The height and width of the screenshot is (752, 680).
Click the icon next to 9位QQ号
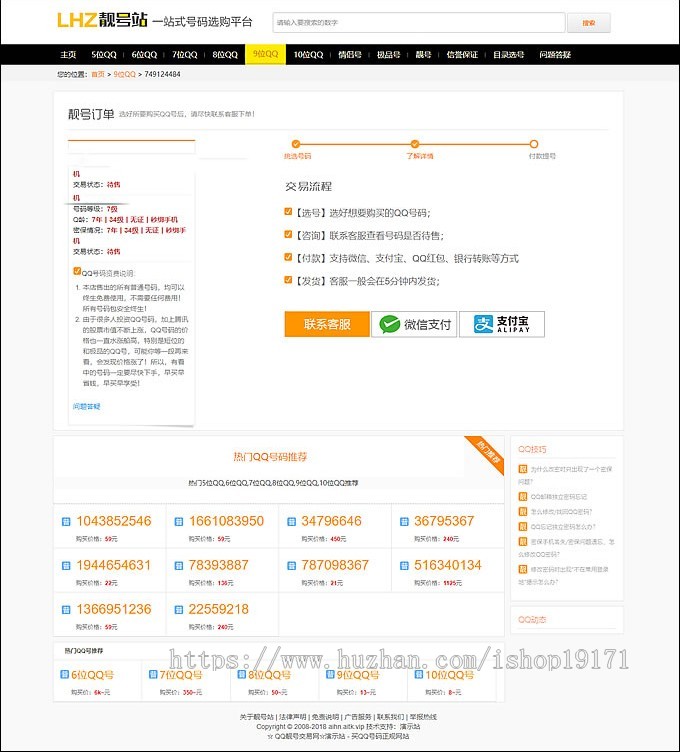pos(330,675)
